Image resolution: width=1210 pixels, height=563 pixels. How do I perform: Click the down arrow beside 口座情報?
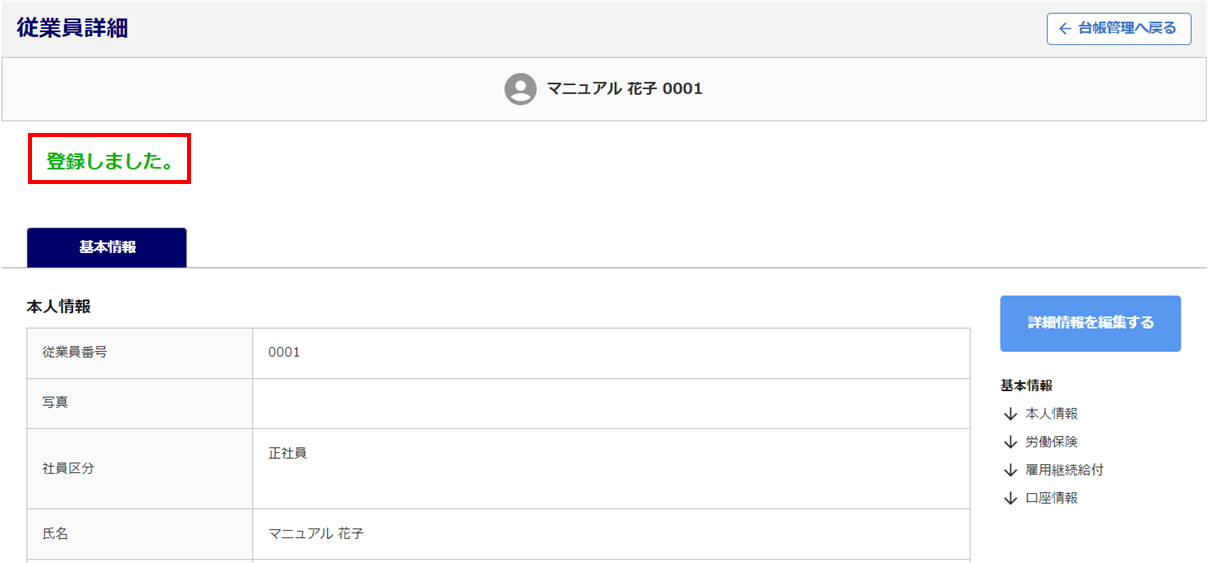(1010, 498)
